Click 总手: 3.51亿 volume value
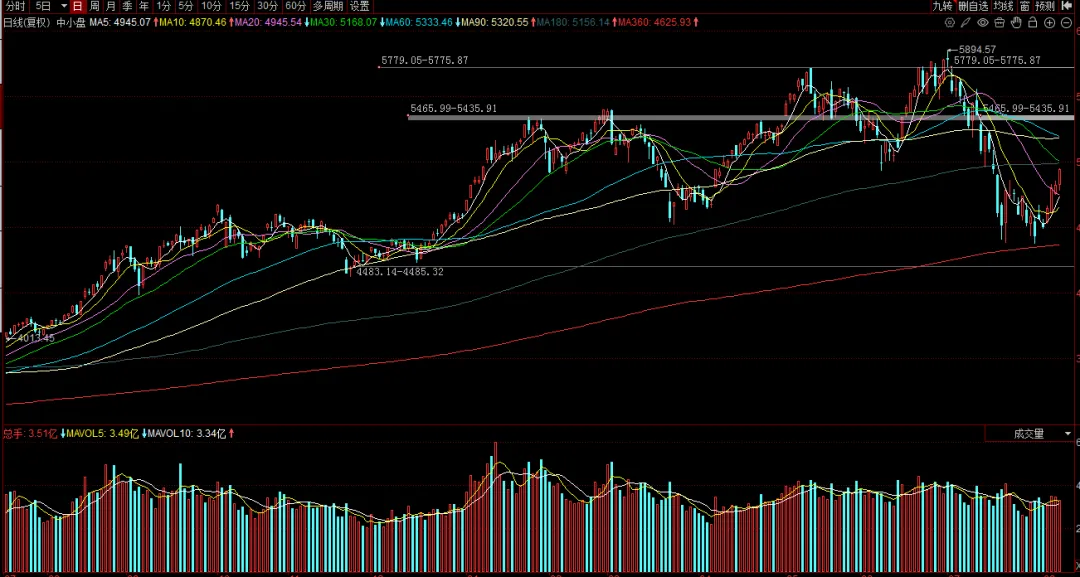The height and width of the screenshot is (577, 1080). (30, 434)
